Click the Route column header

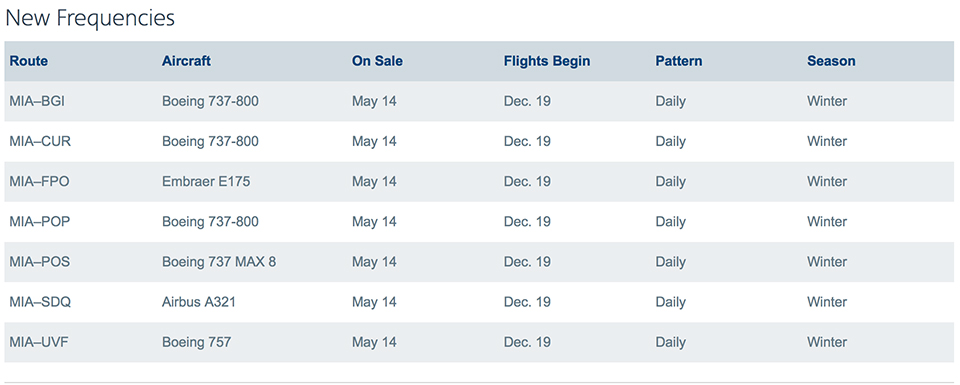29,61
